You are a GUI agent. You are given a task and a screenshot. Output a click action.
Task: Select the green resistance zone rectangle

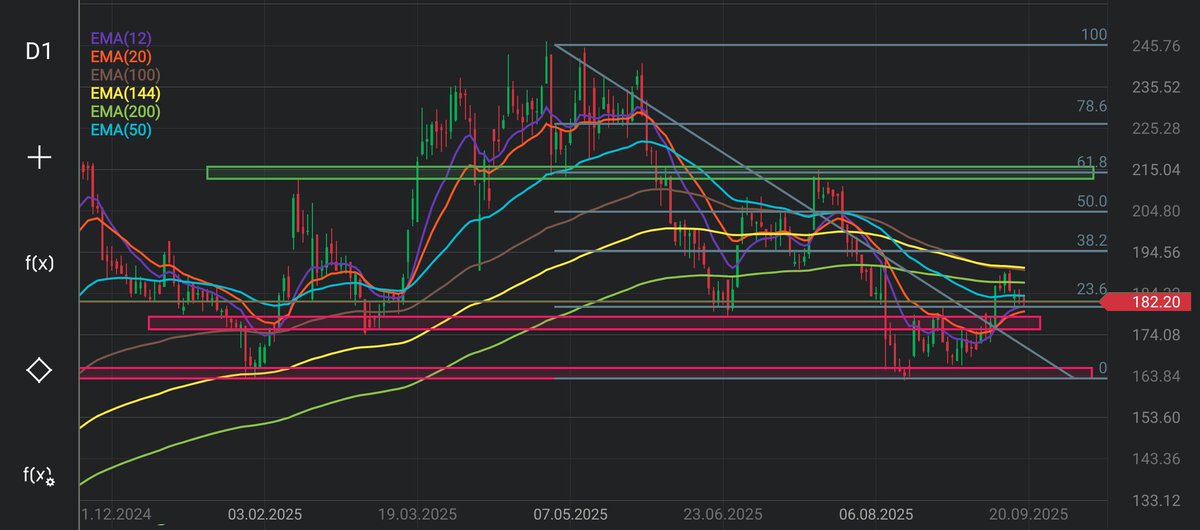coord(650,173)
